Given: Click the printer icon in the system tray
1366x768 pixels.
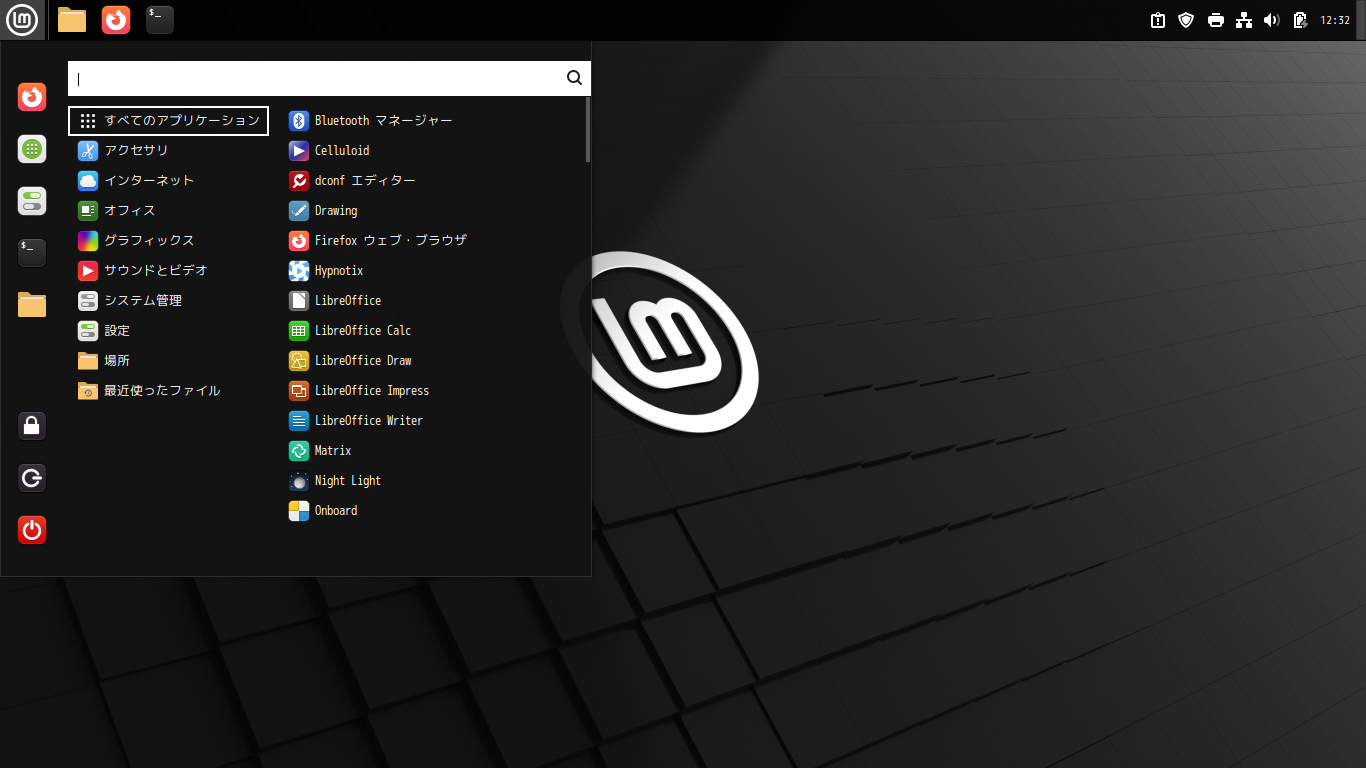Looking at the screenshot, I should coord(1216,20).
